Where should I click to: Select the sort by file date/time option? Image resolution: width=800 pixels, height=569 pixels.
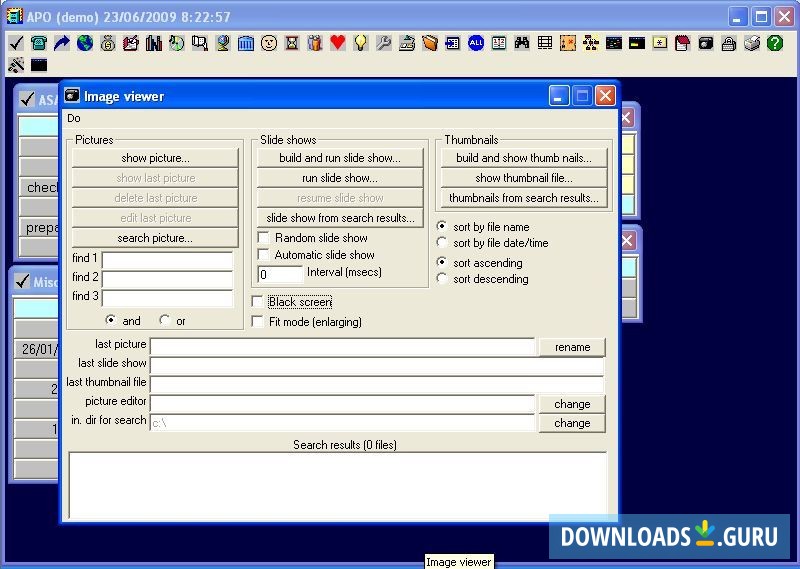coord(443,243)
